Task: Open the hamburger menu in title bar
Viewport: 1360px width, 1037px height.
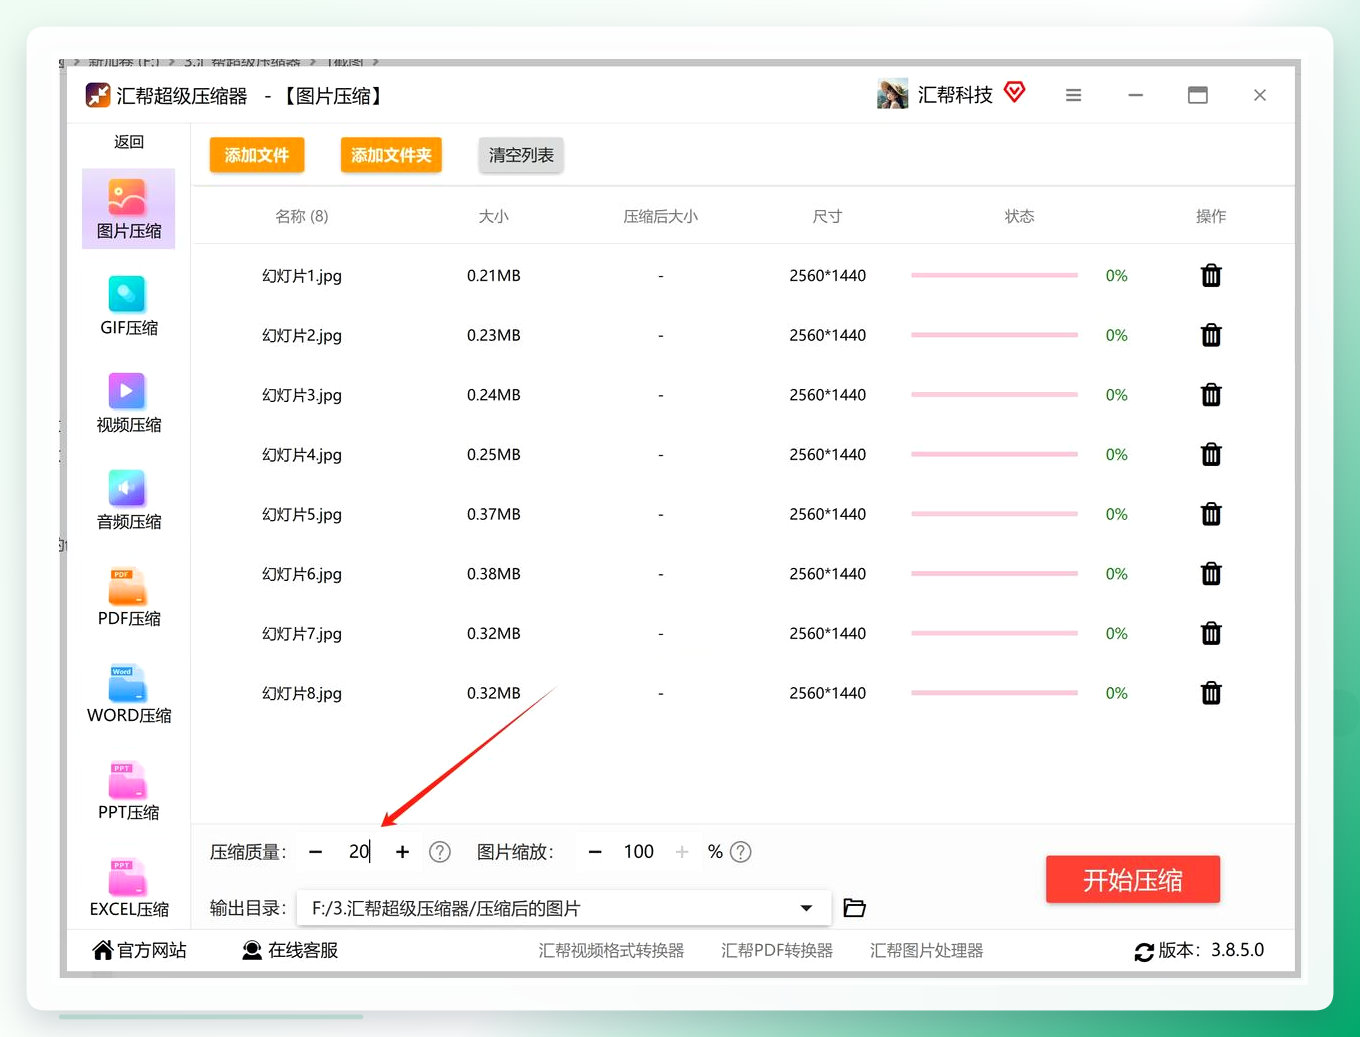Action: (x=1073, y=95)
